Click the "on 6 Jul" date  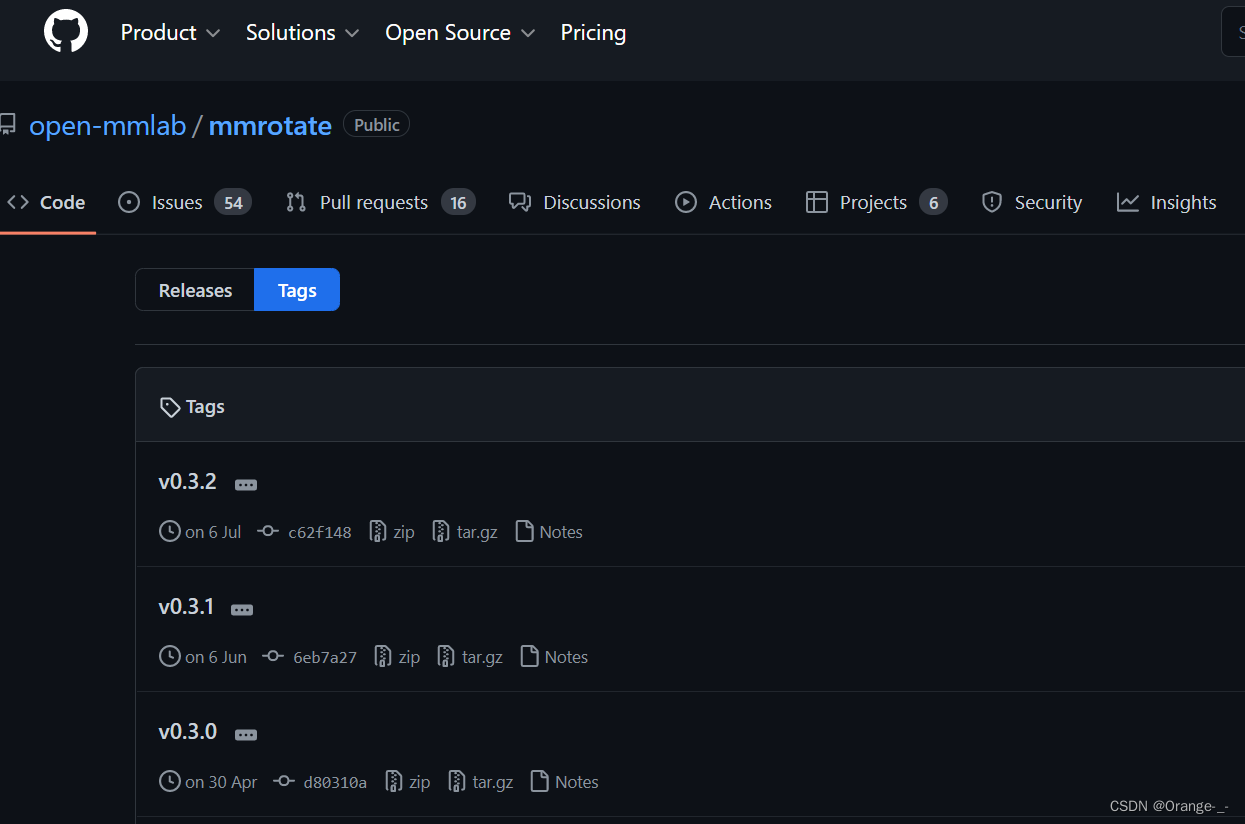coord(213,532)
